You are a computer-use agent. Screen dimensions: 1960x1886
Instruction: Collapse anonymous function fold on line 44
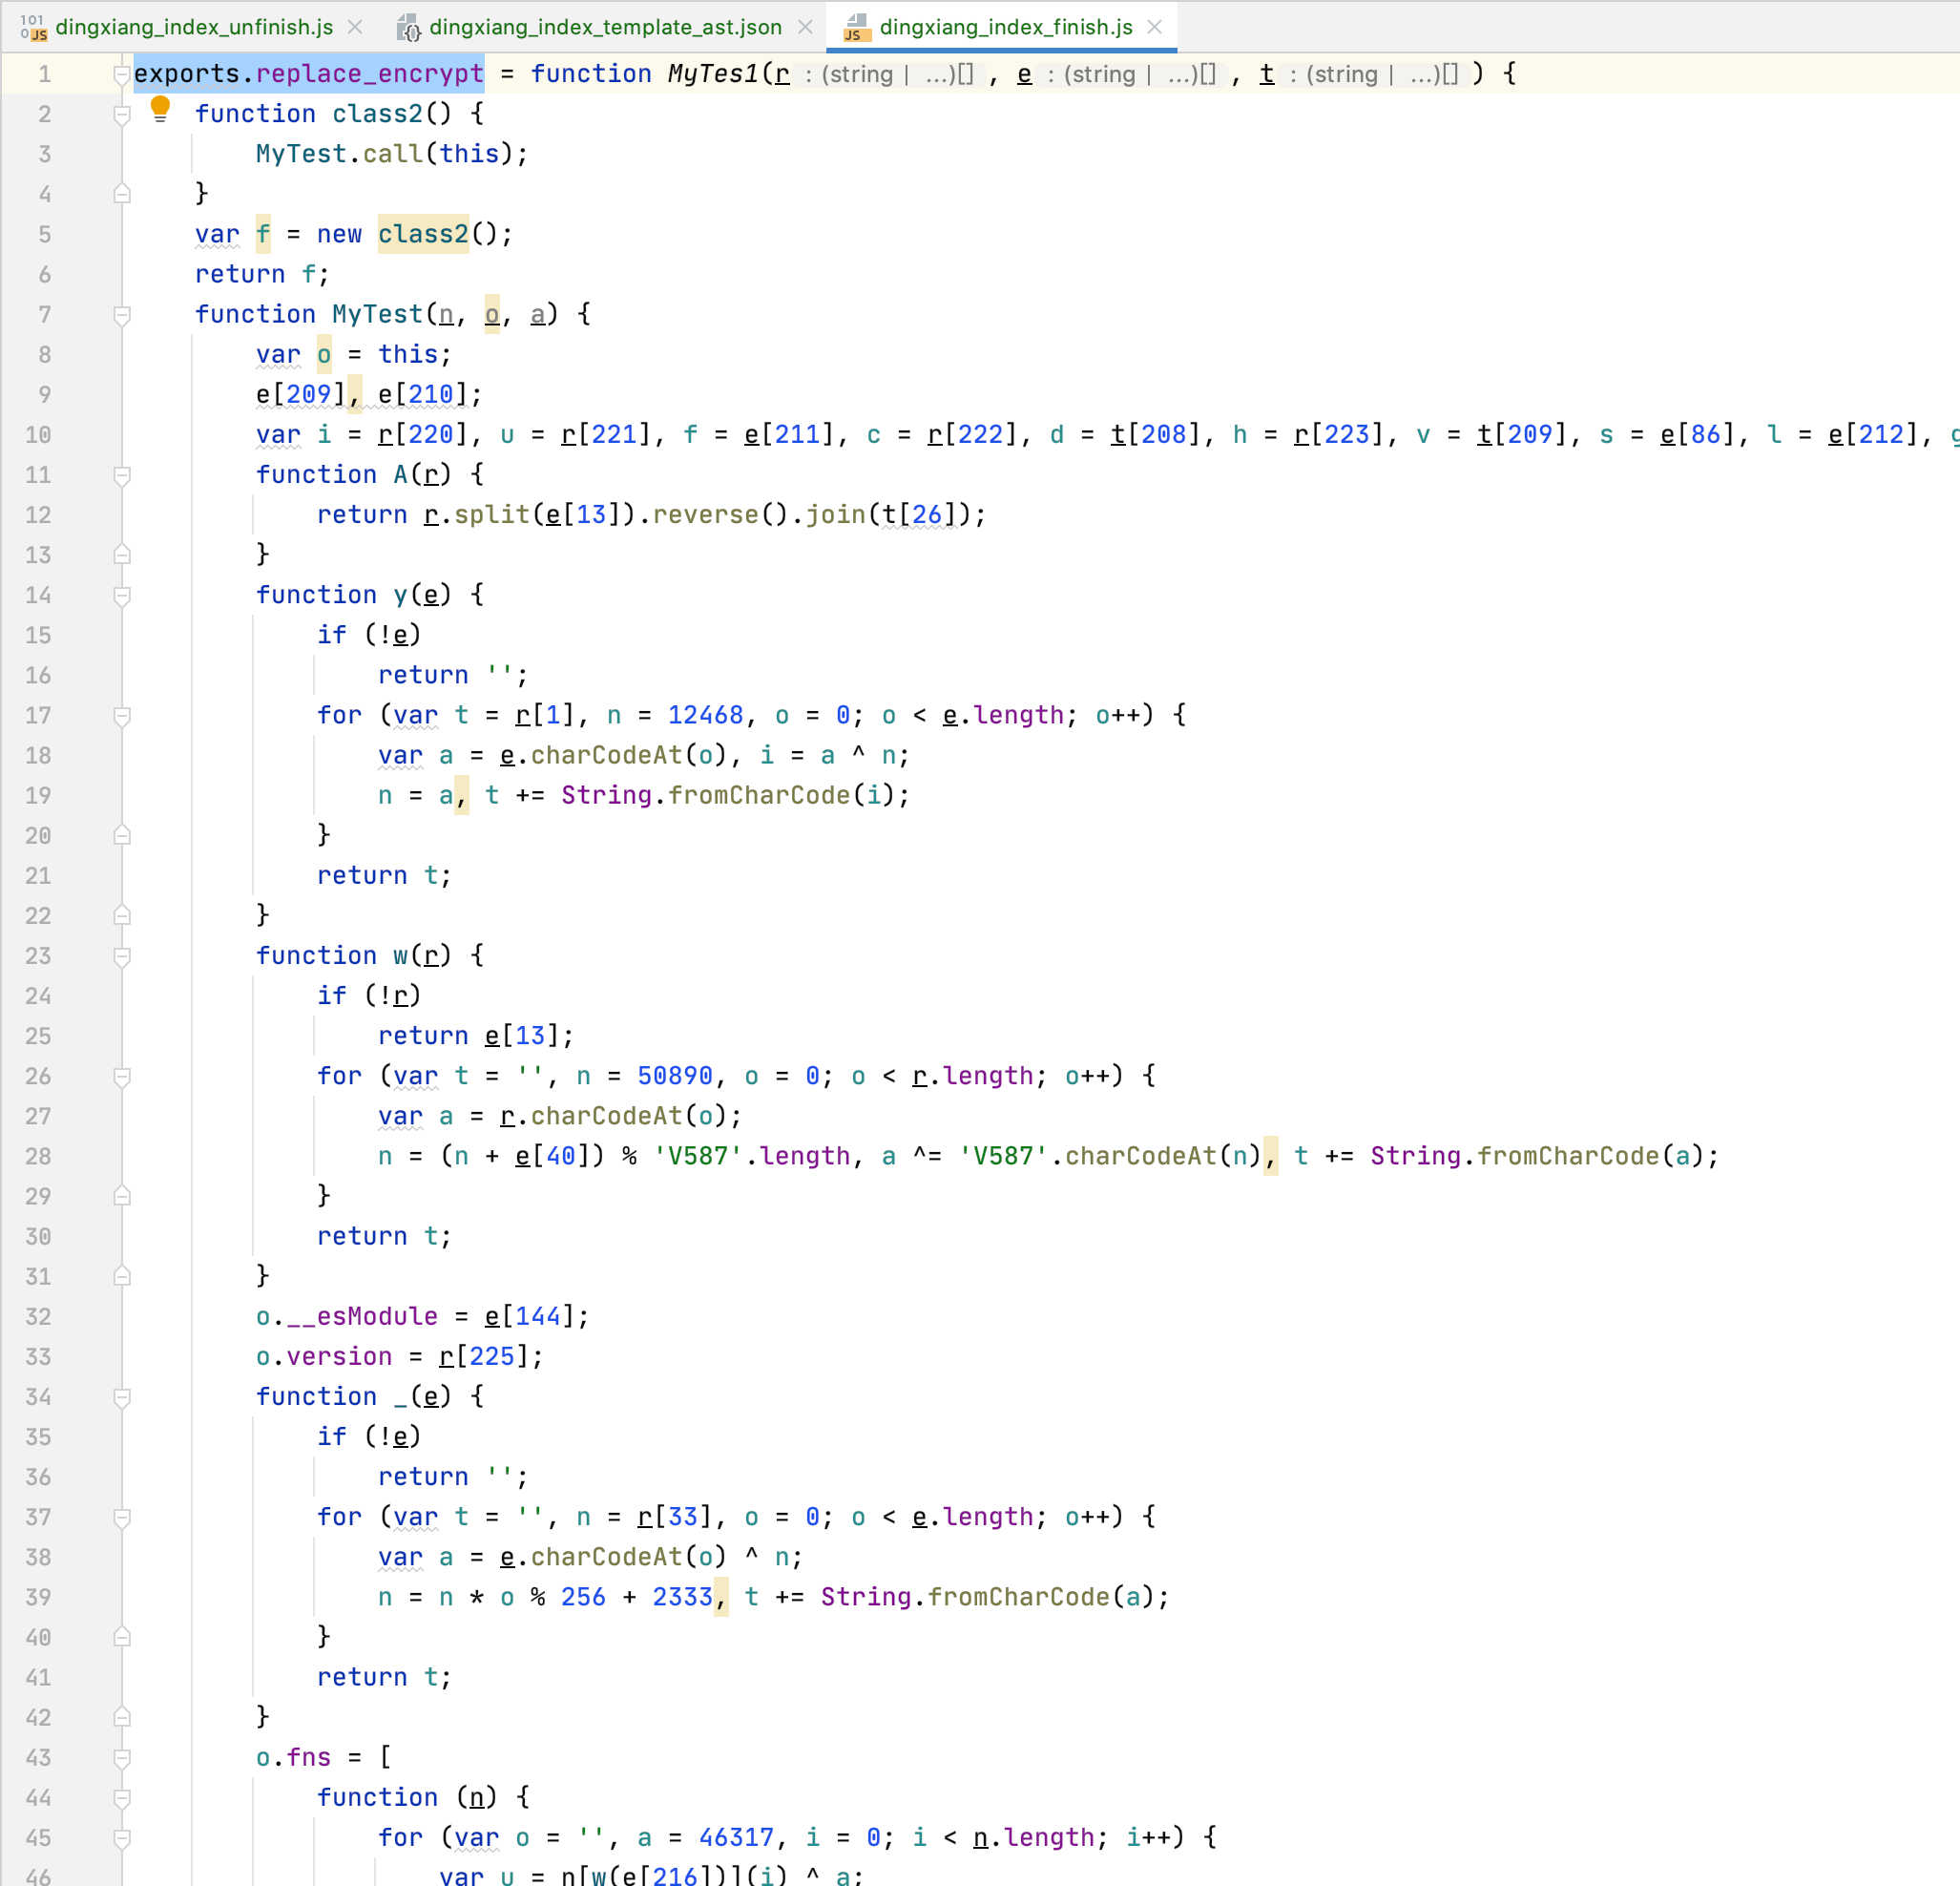click(x=122, y=1798)
